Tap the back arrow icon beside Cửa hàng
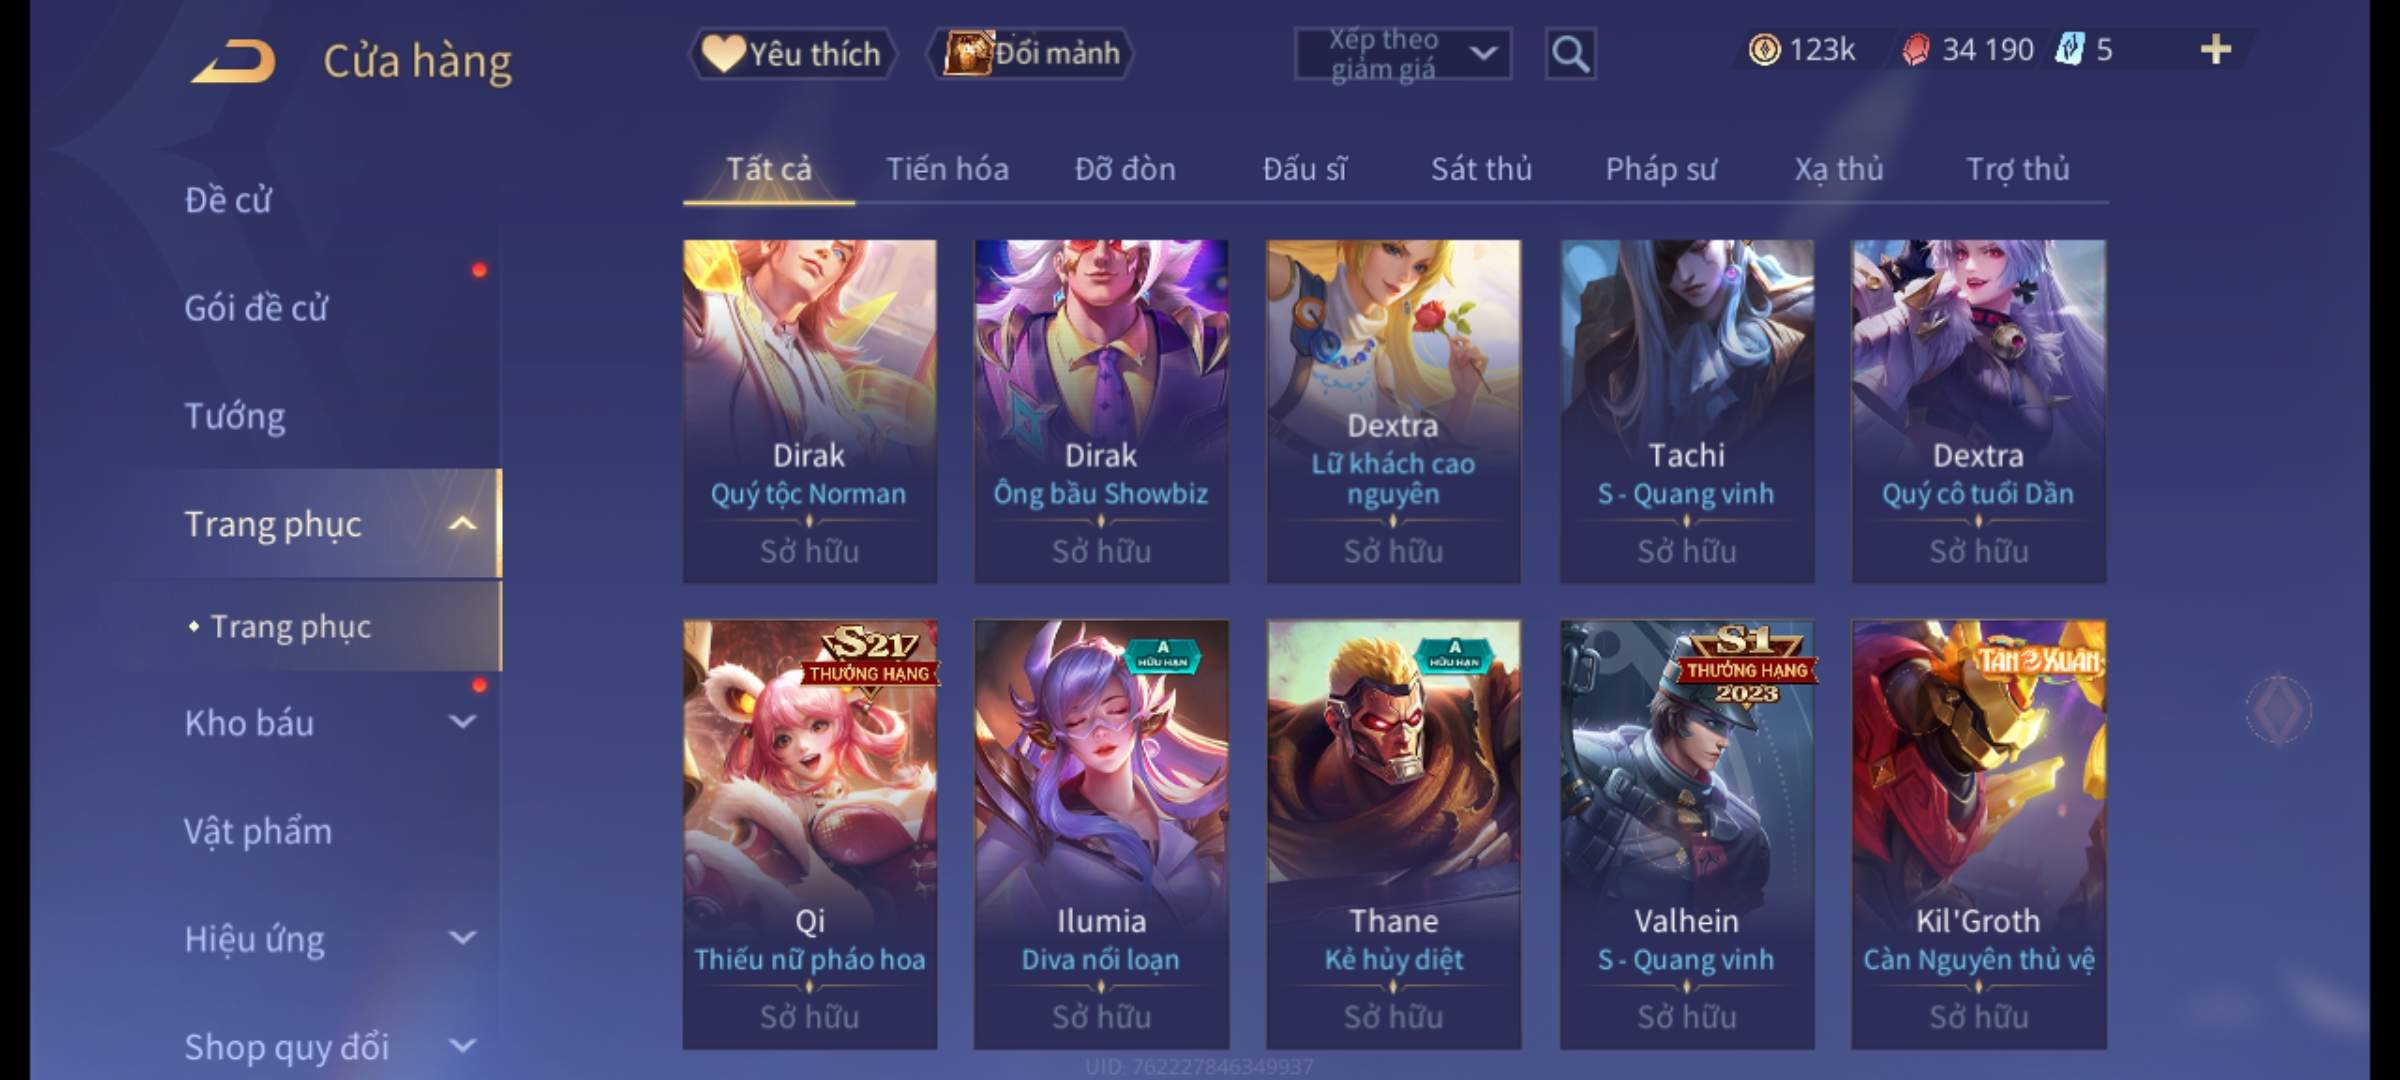This screenshot has height=1080, width=2400. pos(234,61)
